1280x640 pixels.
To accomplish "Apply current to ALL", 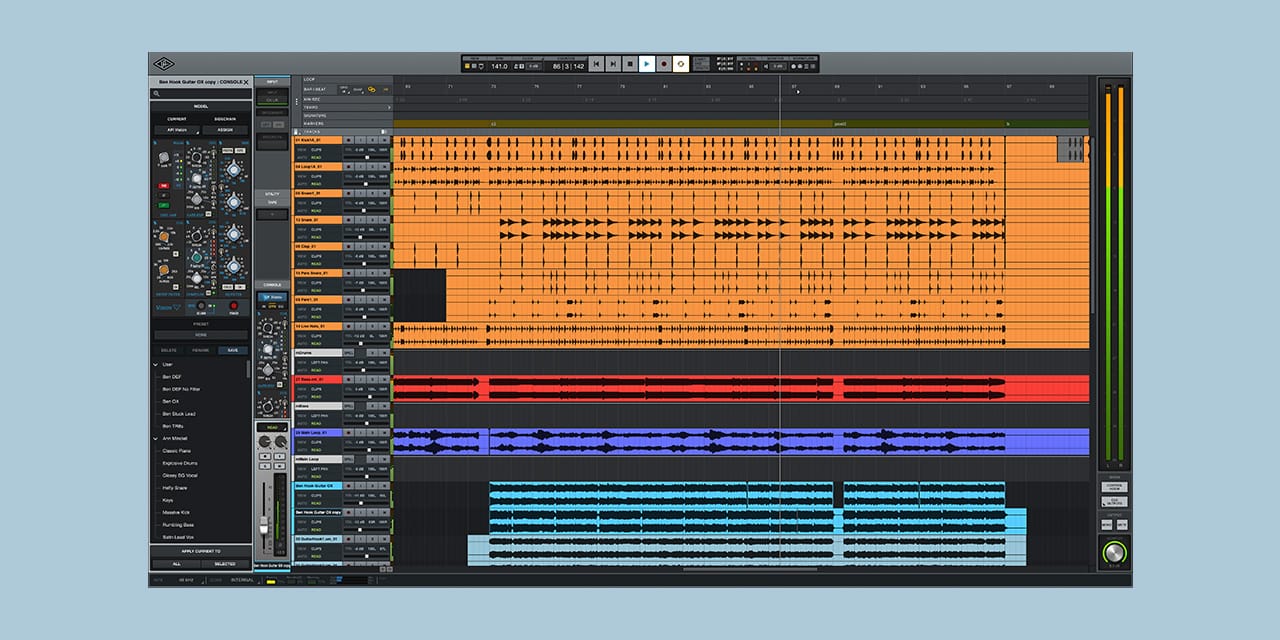I will [176, 564].
